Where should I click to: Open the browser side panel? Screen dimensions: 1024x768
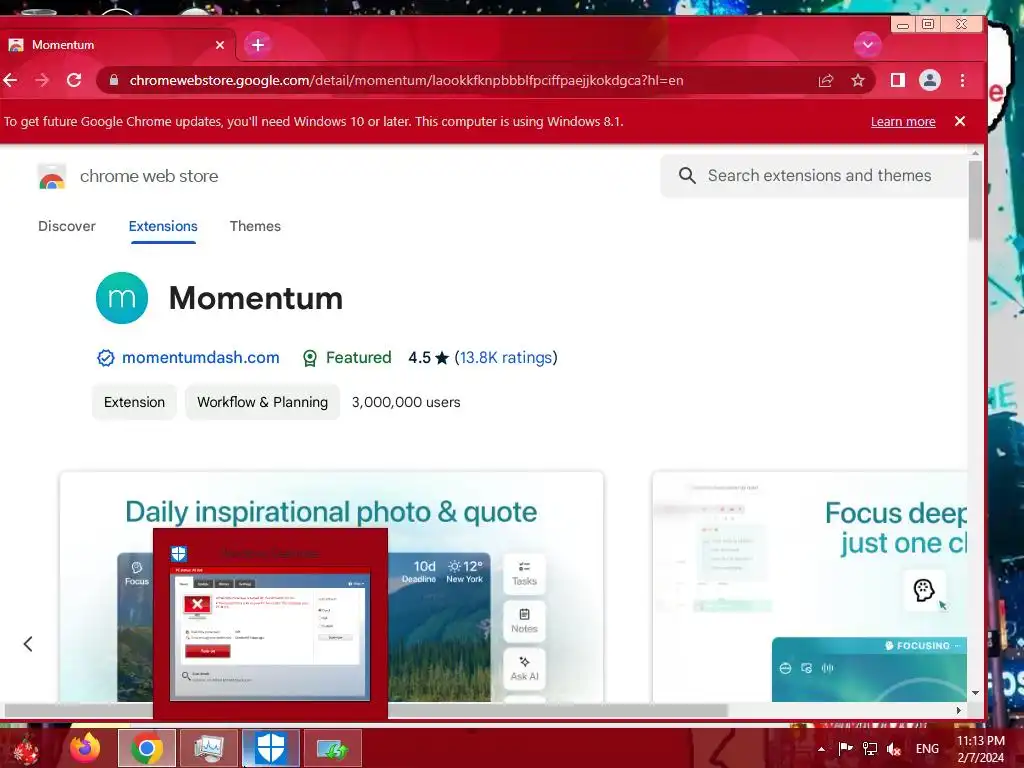click(x=897, y=80)
